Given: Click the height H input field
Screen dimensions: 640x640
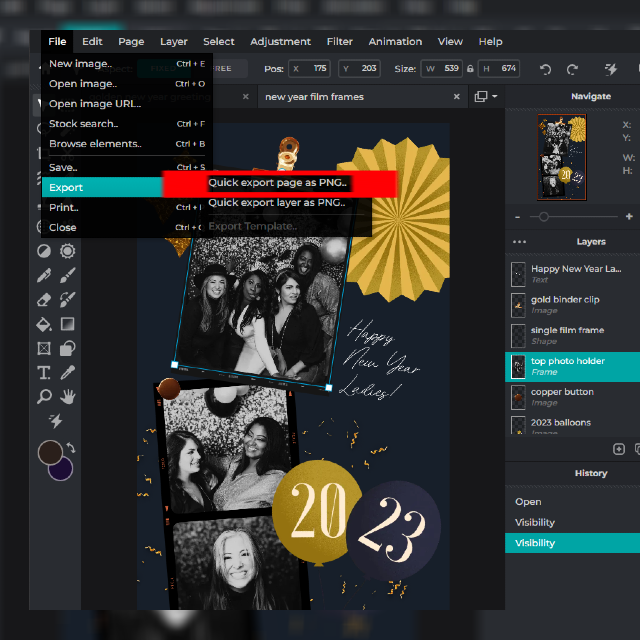Looking at the screenshot, I should click(498, 69).
